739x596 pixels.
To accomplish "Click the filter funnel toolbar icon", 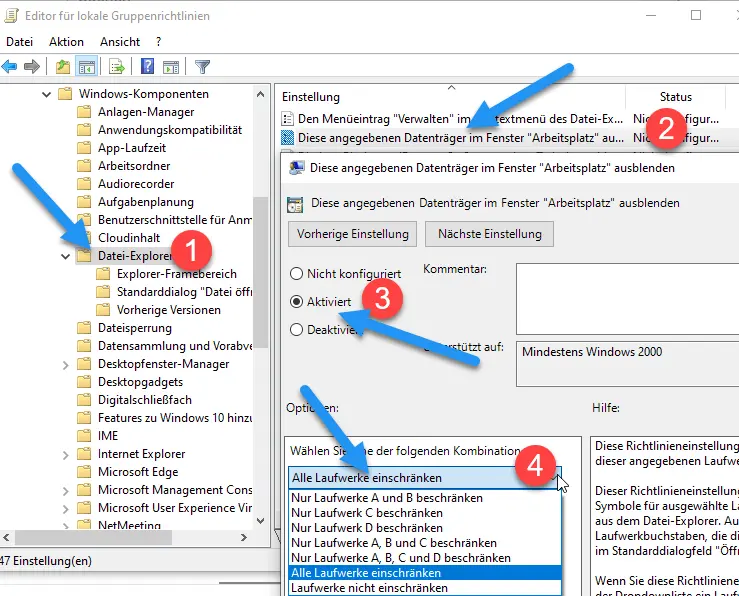I will pos(202,67).
